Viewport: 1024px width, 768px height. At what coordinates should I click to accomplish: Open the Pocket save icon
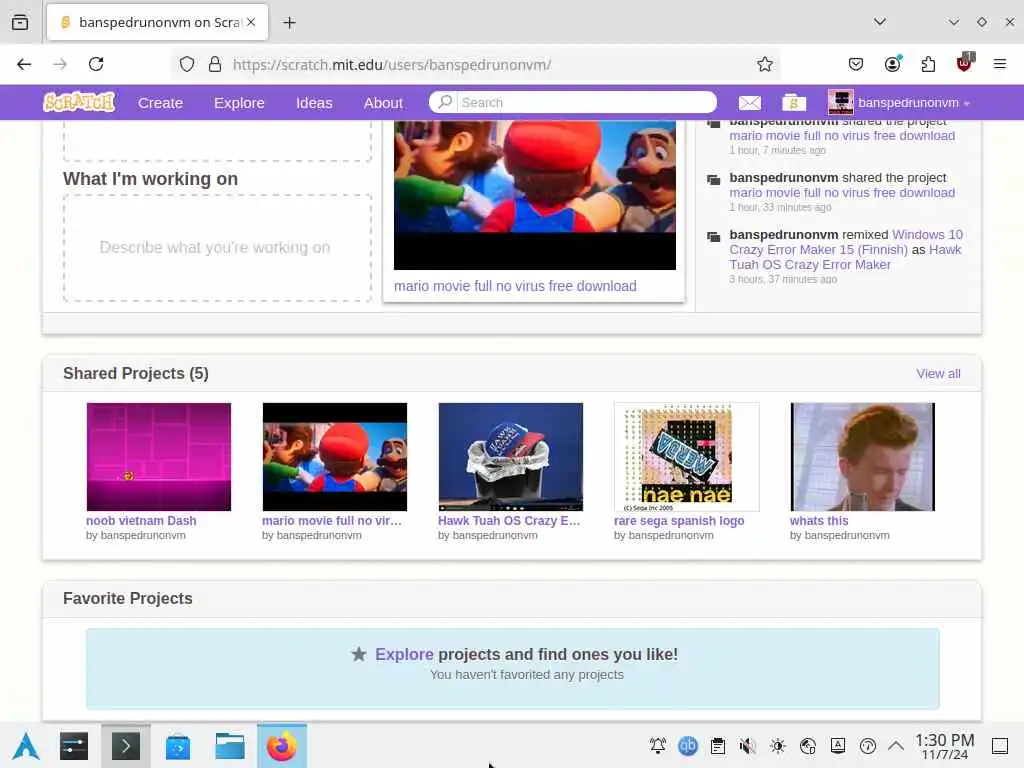coord(856,64)
